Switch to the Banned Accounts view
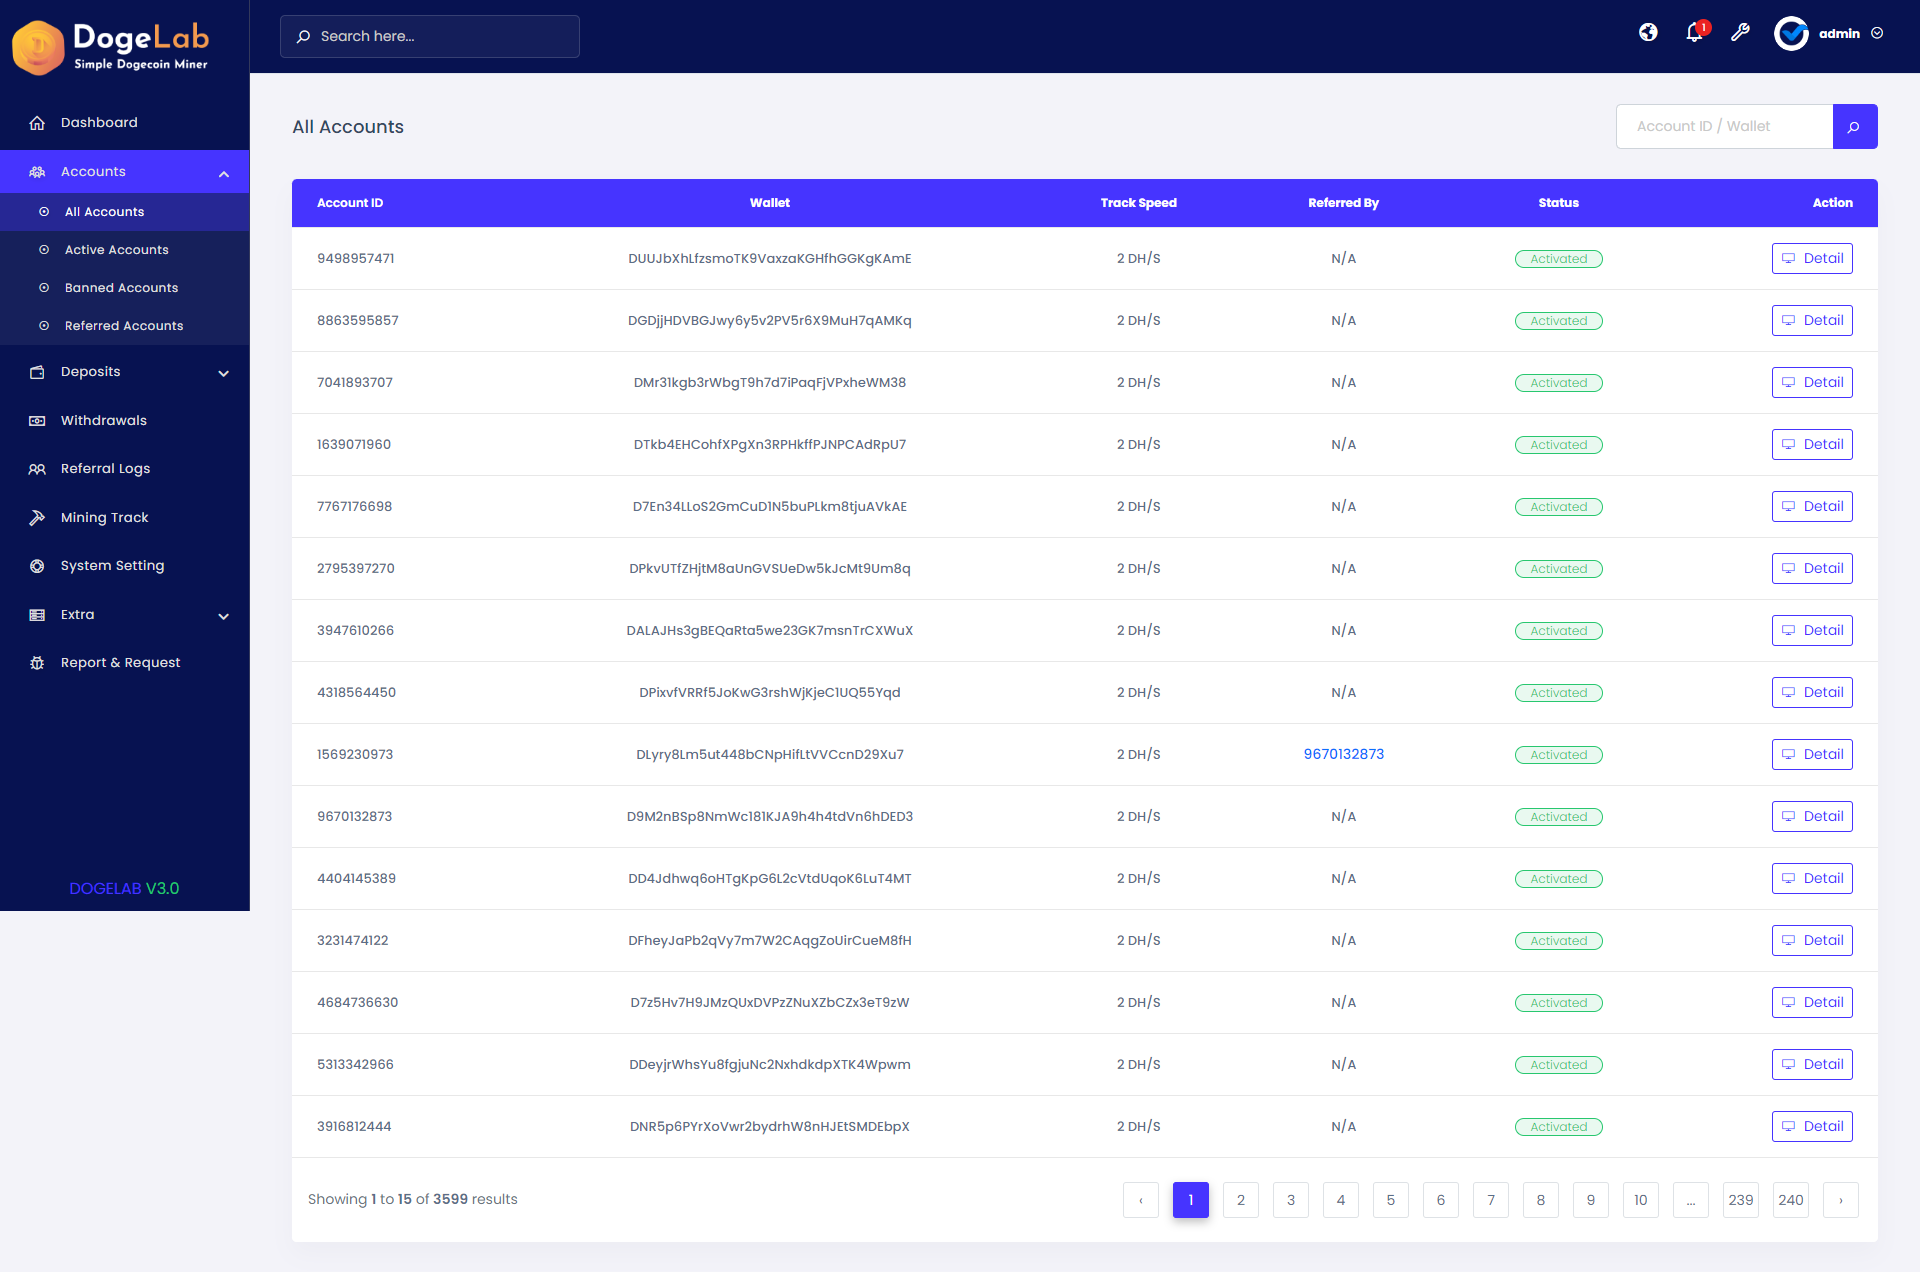 (120, 287)
